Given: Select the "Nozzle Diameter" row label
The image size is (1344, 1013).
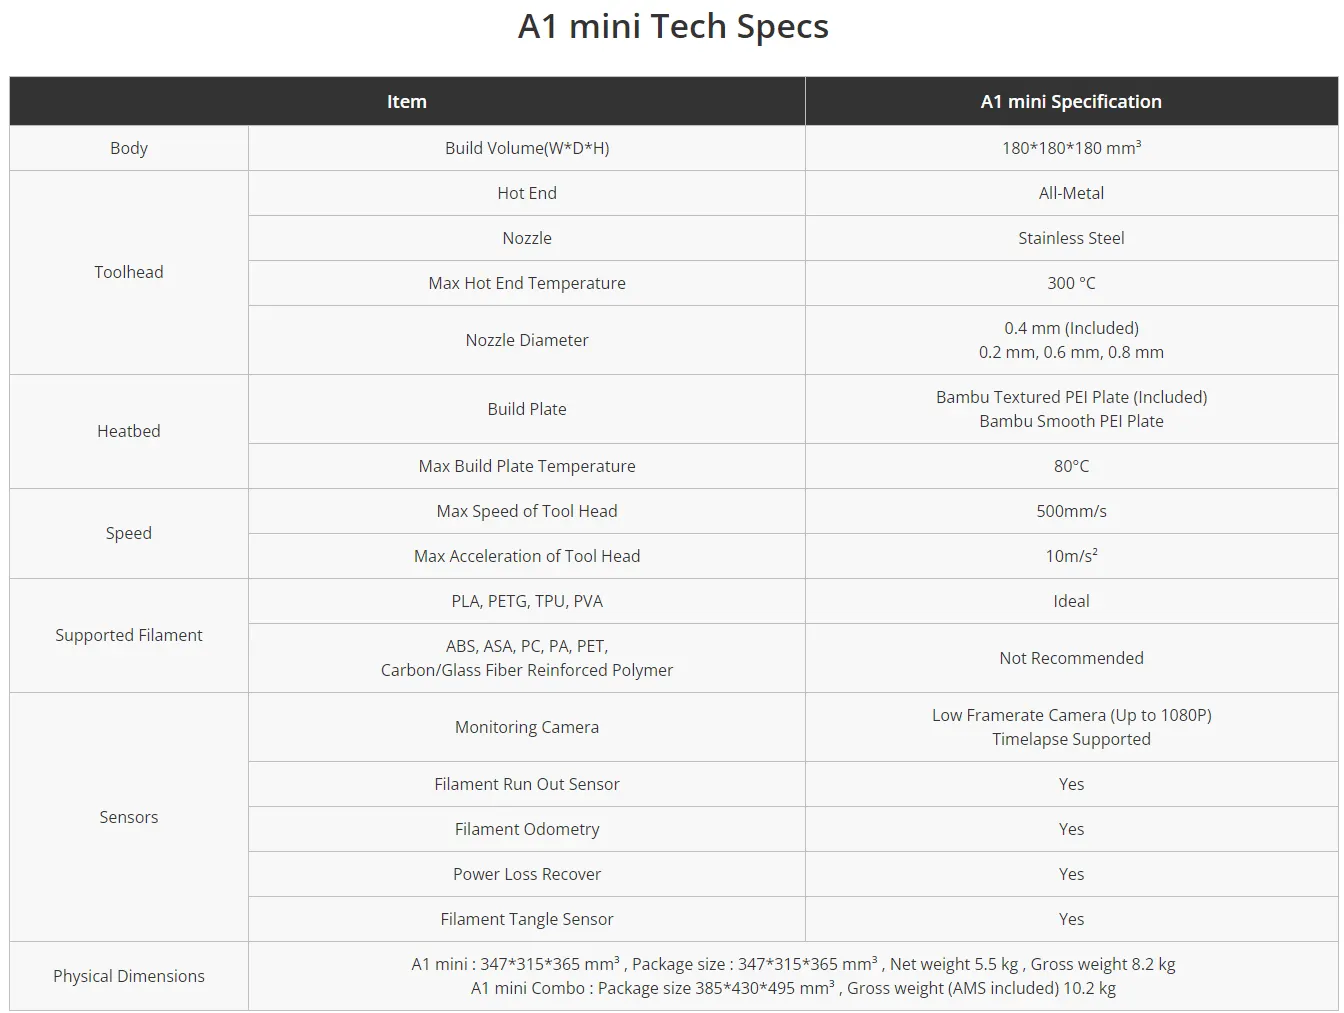Looking at the screenshot, I should point(527,340).
